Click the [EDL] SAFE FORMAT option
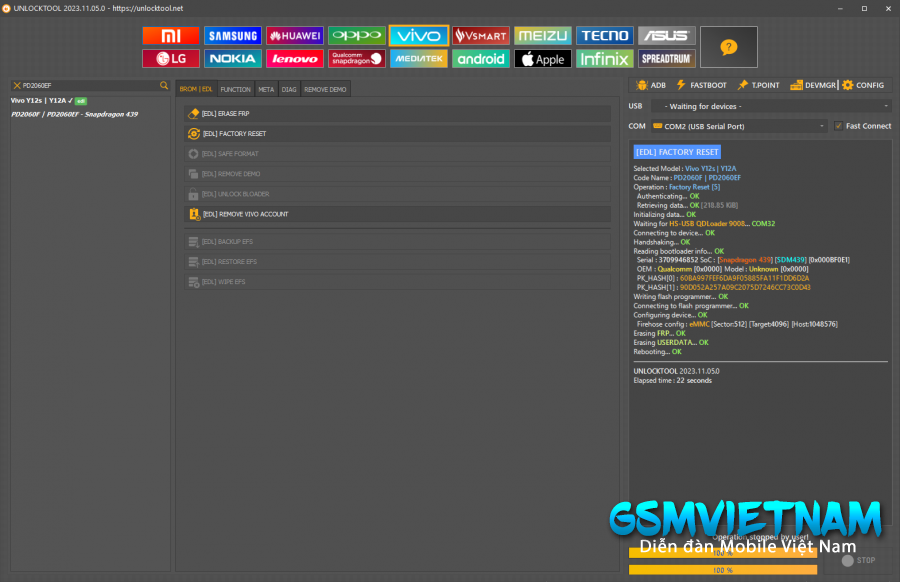900x582 pixels. click(x=397, y=154)
